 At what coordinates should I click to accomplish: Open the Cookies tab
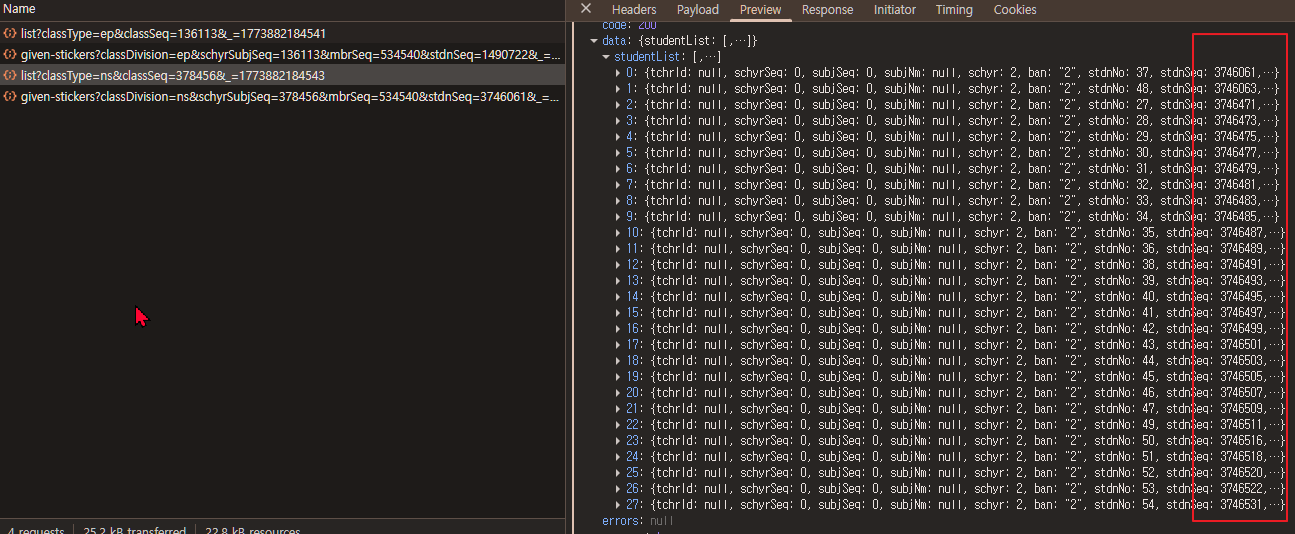(1014, 10)
